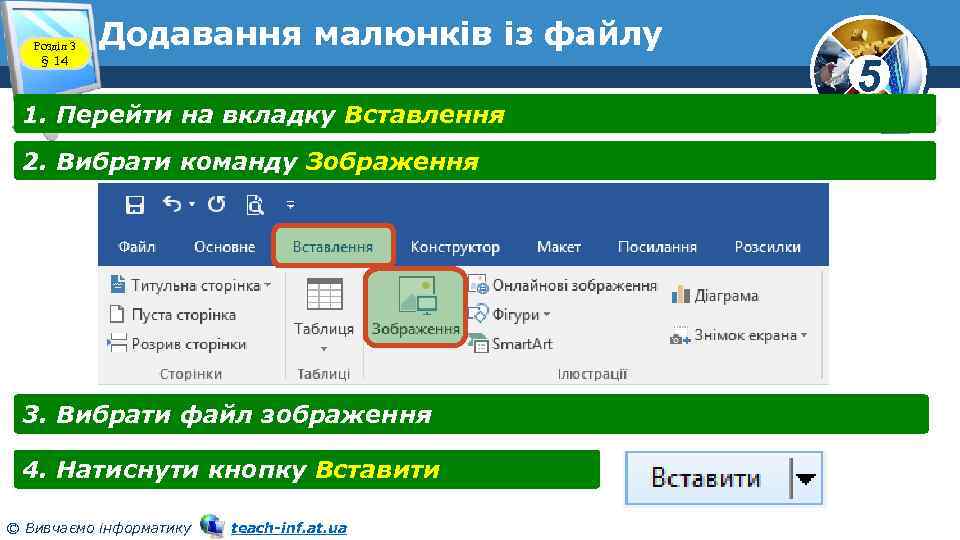The height and width of the screenshot is (540, 960).
Task: Expand the Вставити button dropdown arrow
Action: tap(806, 479)
